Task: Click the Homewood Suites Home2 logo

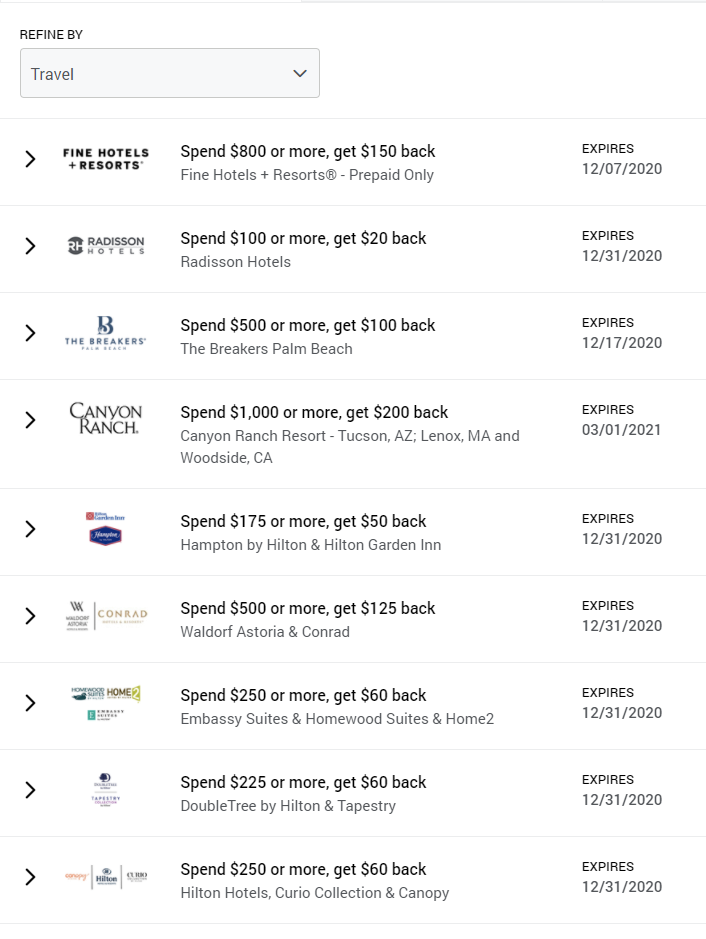Action: point(105,702)
